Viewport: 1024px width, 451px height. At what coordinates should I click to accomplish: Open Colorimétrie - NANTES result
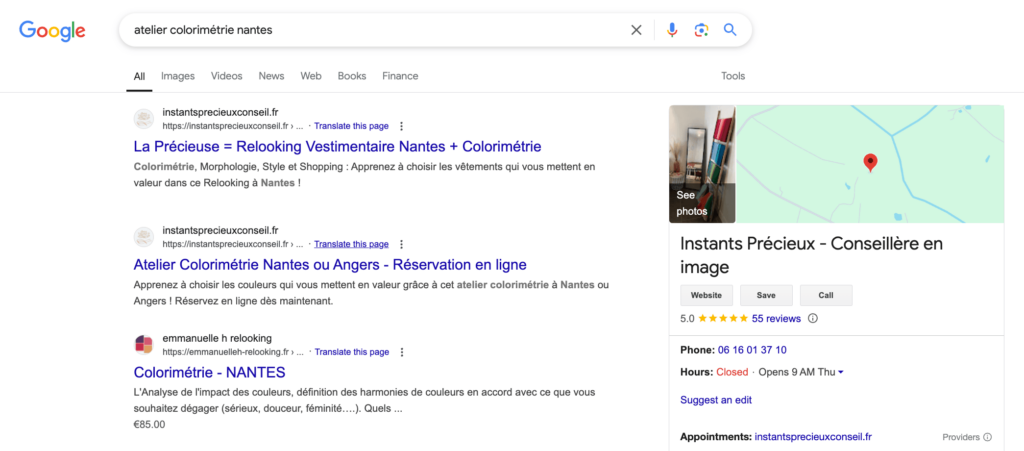click(210, 372)
